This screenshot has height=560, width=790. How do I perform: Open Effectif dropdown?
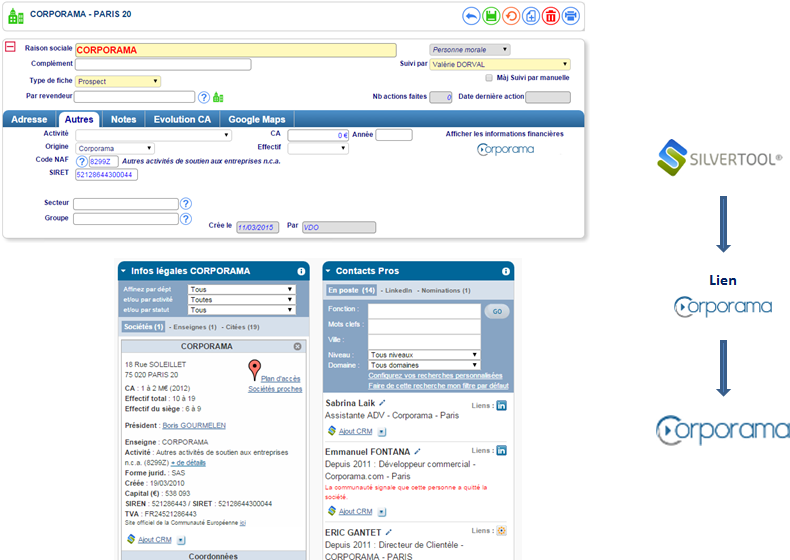tap(318, 148)
